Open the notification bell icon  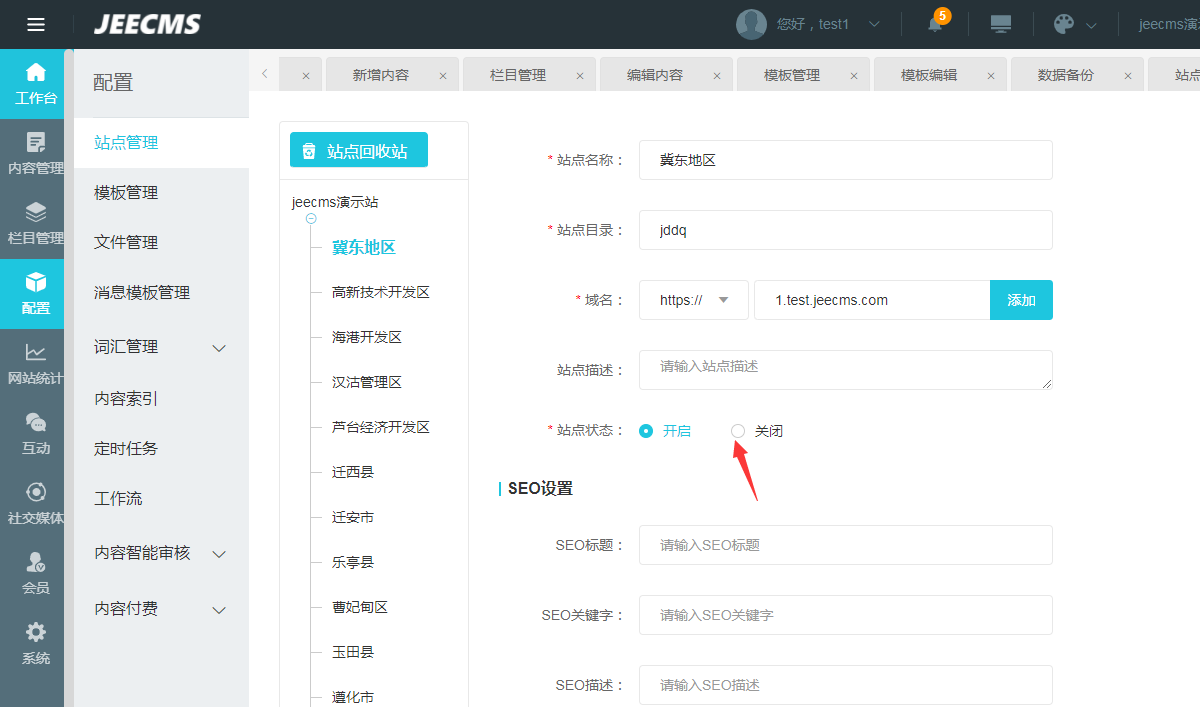935,24
